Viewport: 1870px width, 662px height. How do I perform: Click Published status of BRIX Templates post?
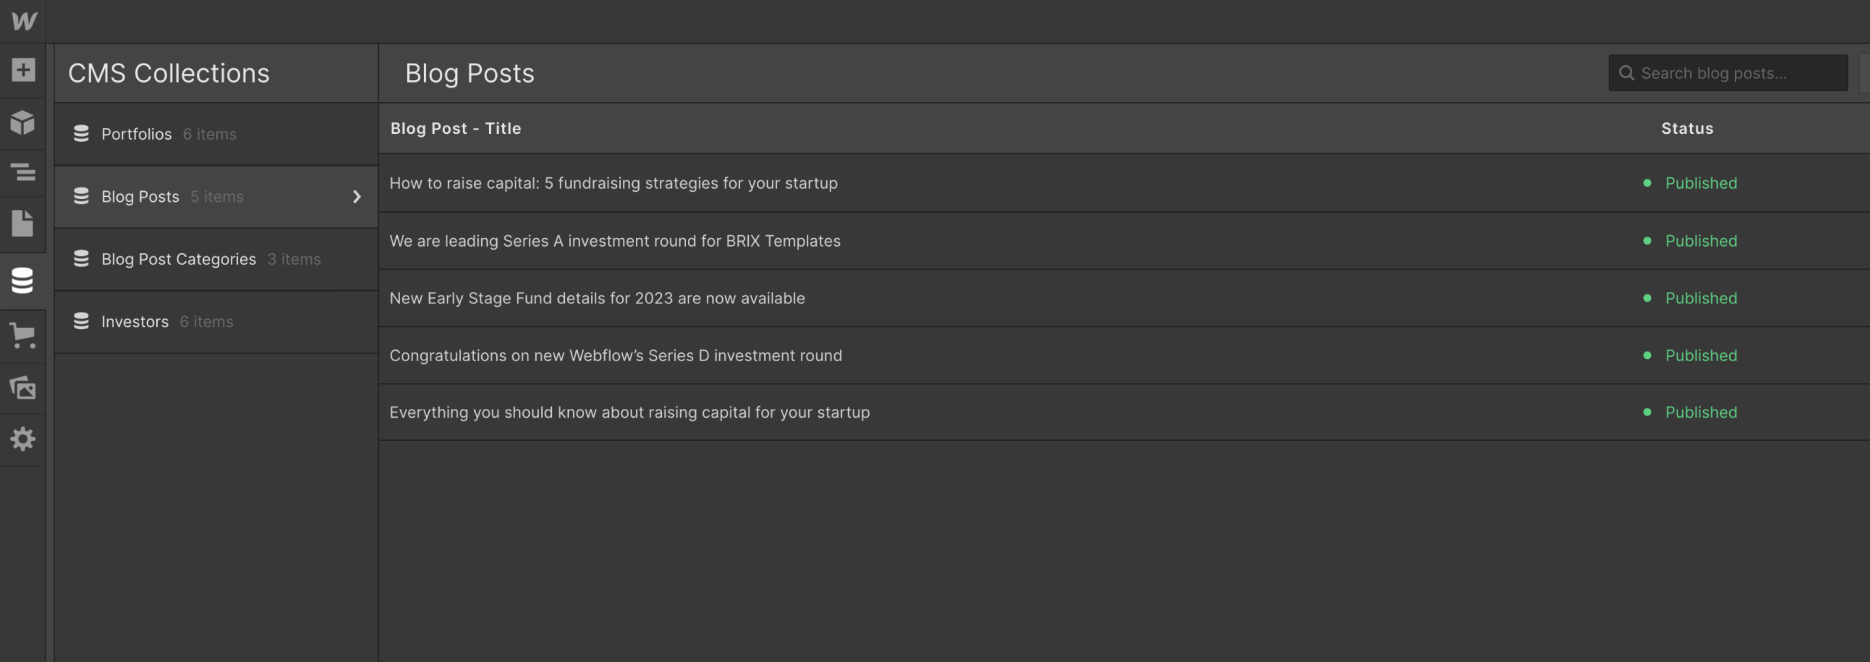pos(1701,241)
